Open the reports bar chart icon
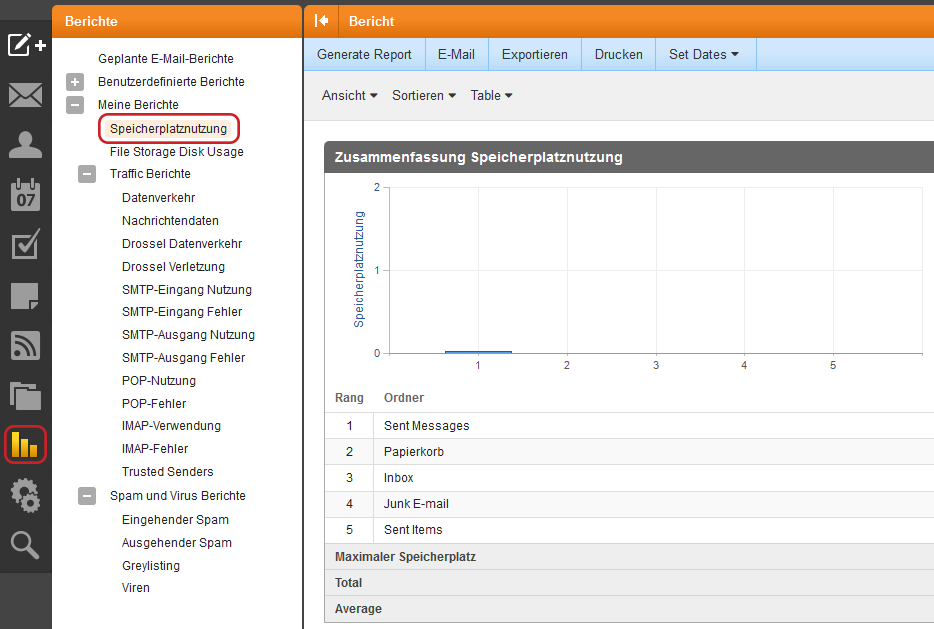The width and height of the screenshot is (934, 629). [x=25, y=444]
